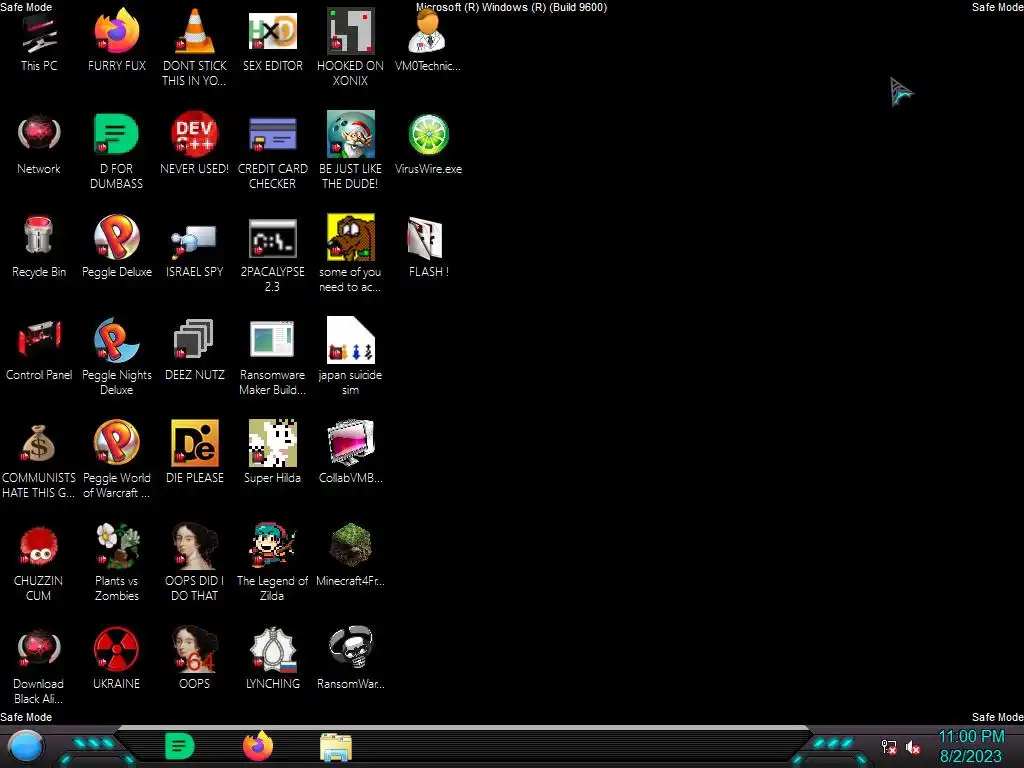Image resolution: width=1024 pixels, height=768 pixels.
Task: Open the UKRAINE radiation icon
Action: [x=116, y=649]
